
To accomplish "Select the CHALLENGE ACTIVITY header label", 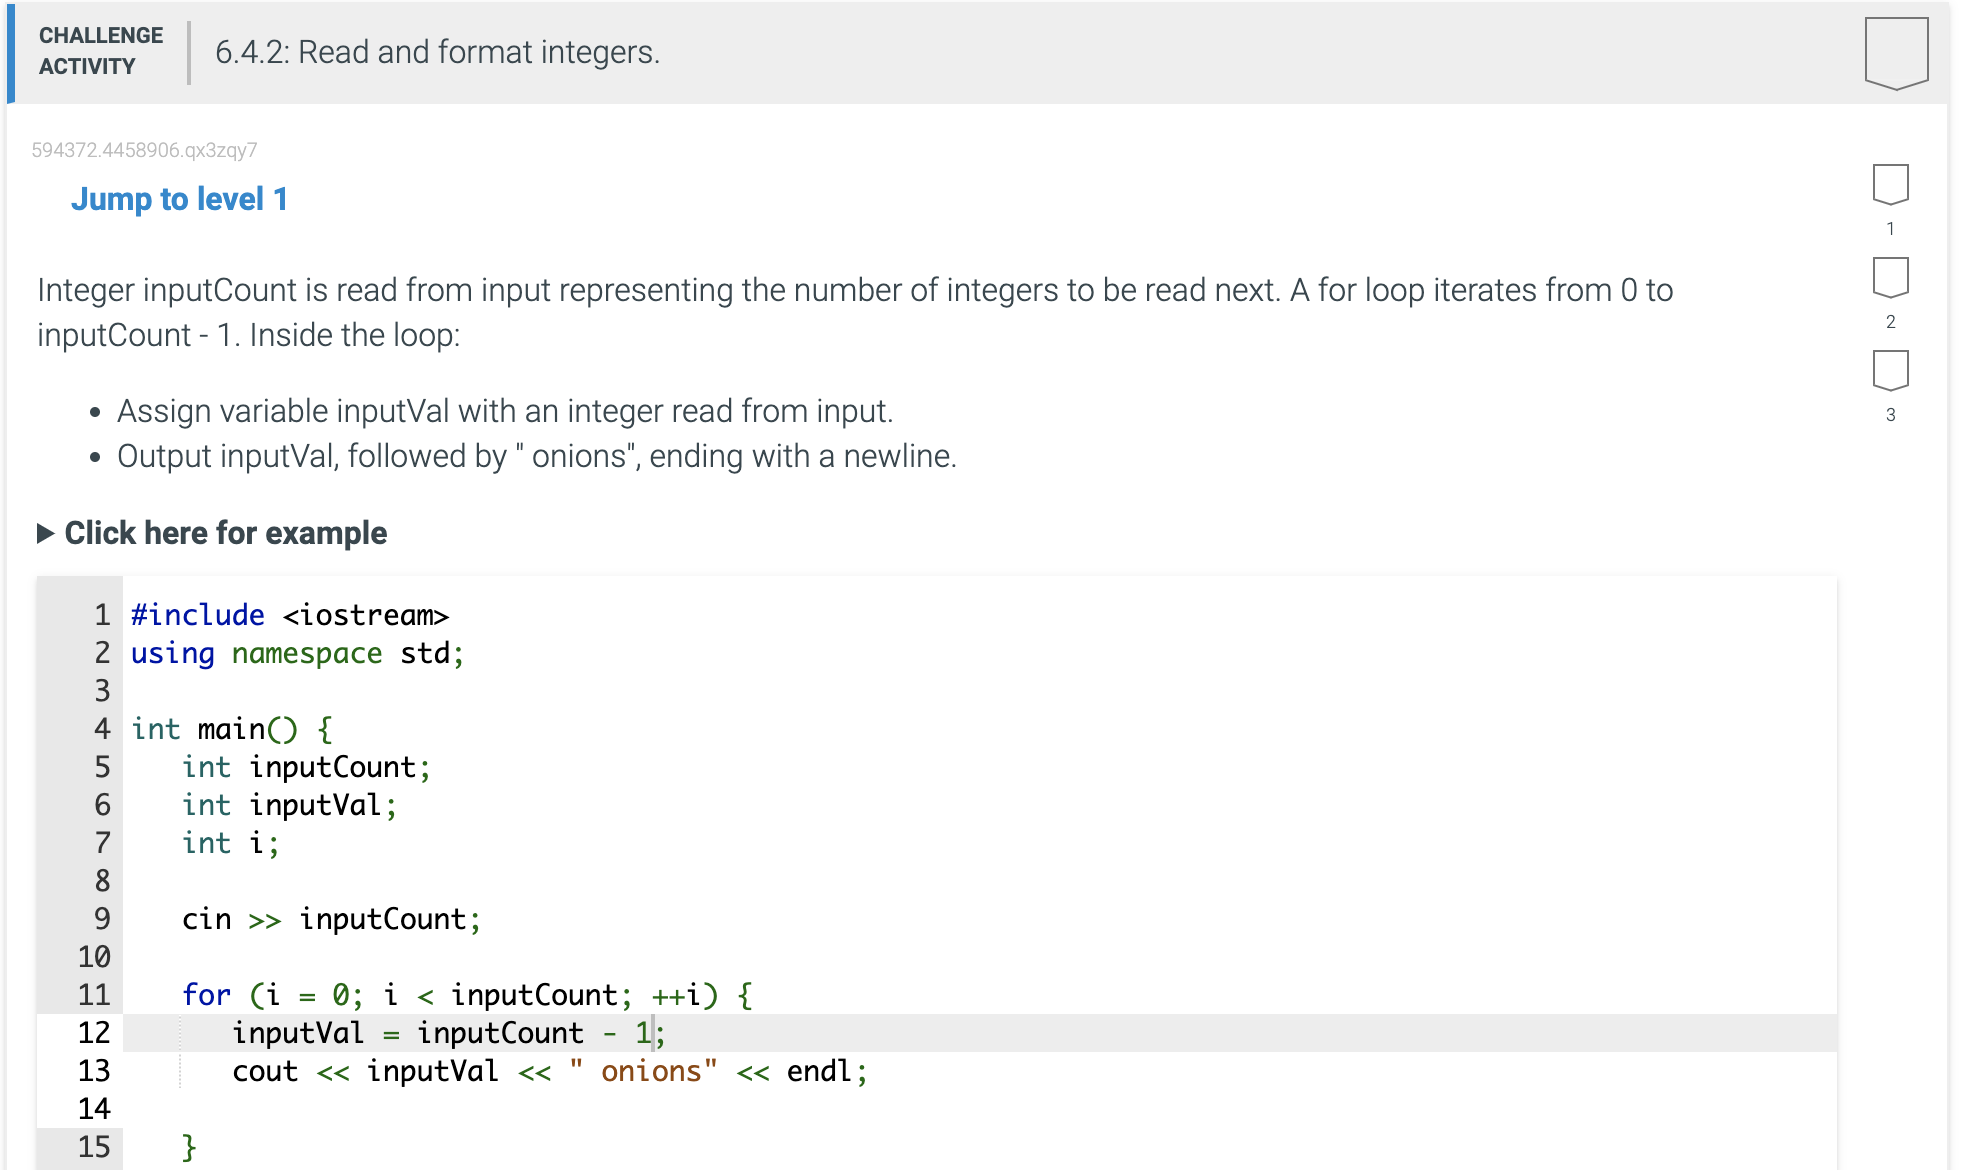I will [100, 52].
